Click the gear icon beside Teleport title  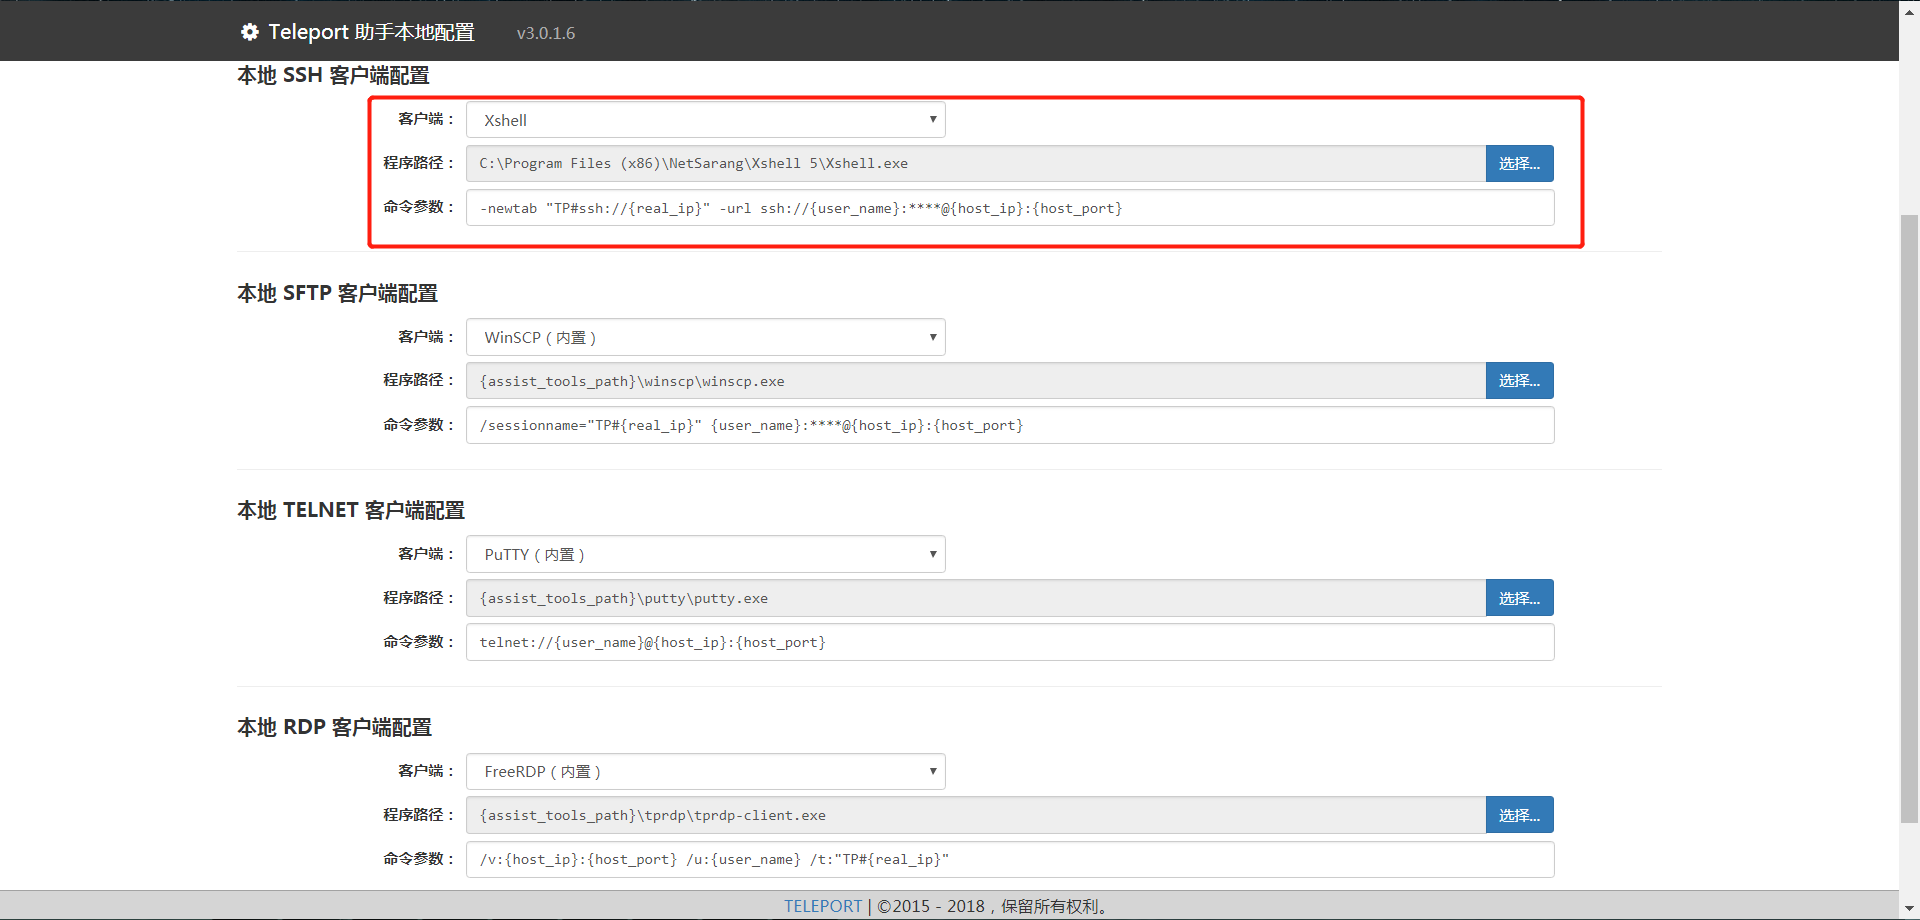click(x=250, y=32)
